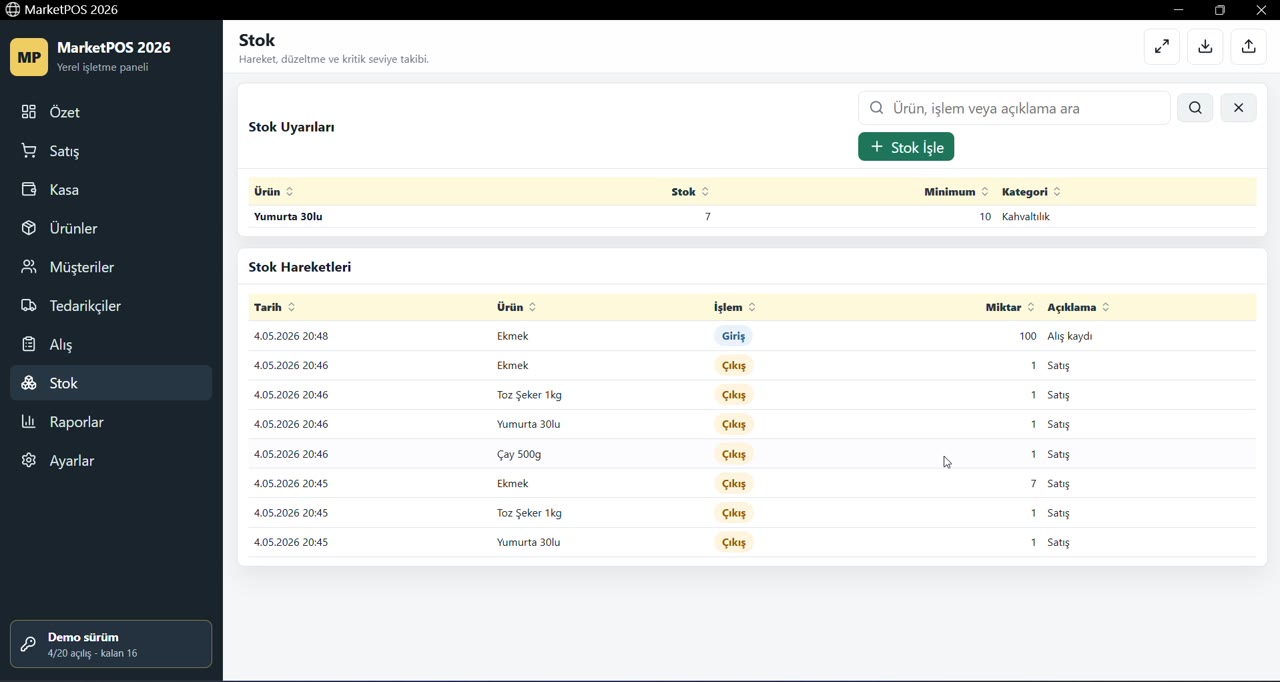The width and height of the screenshot is (1280, 682).
Task: Click the Stok Uyarıları heading
Action: pyautogui.click(x=291, y=128)
